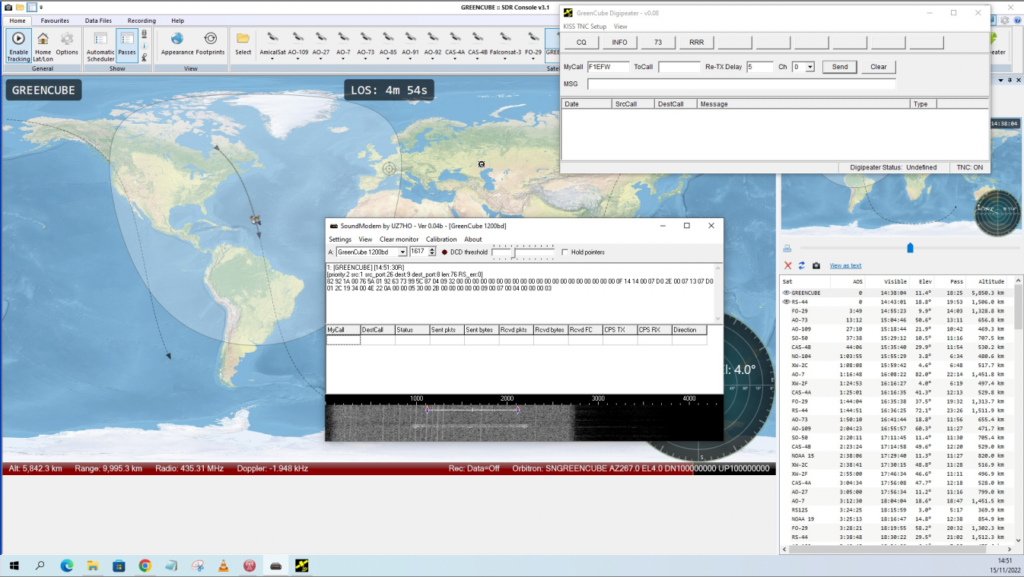Click Clear button in Digipeater

[x=878, y=67]
